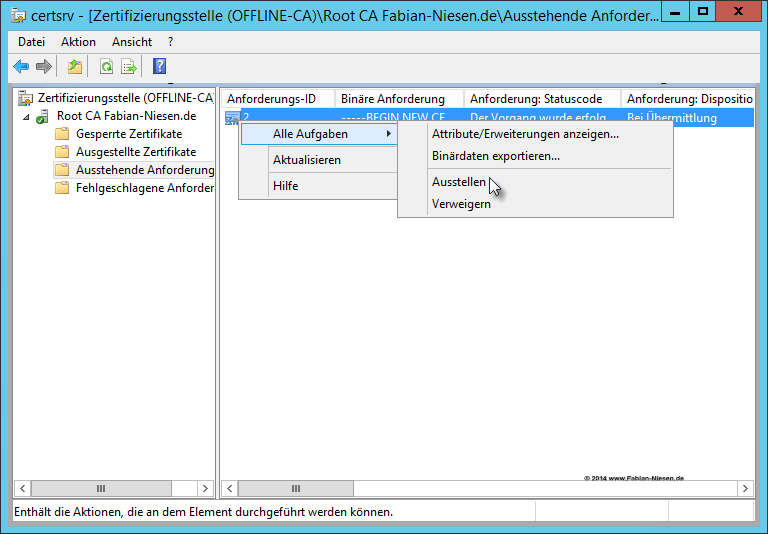Sort by Anforderung: Statuscode column header
Viewport: 768px width, 534px height.
point(542,99)
